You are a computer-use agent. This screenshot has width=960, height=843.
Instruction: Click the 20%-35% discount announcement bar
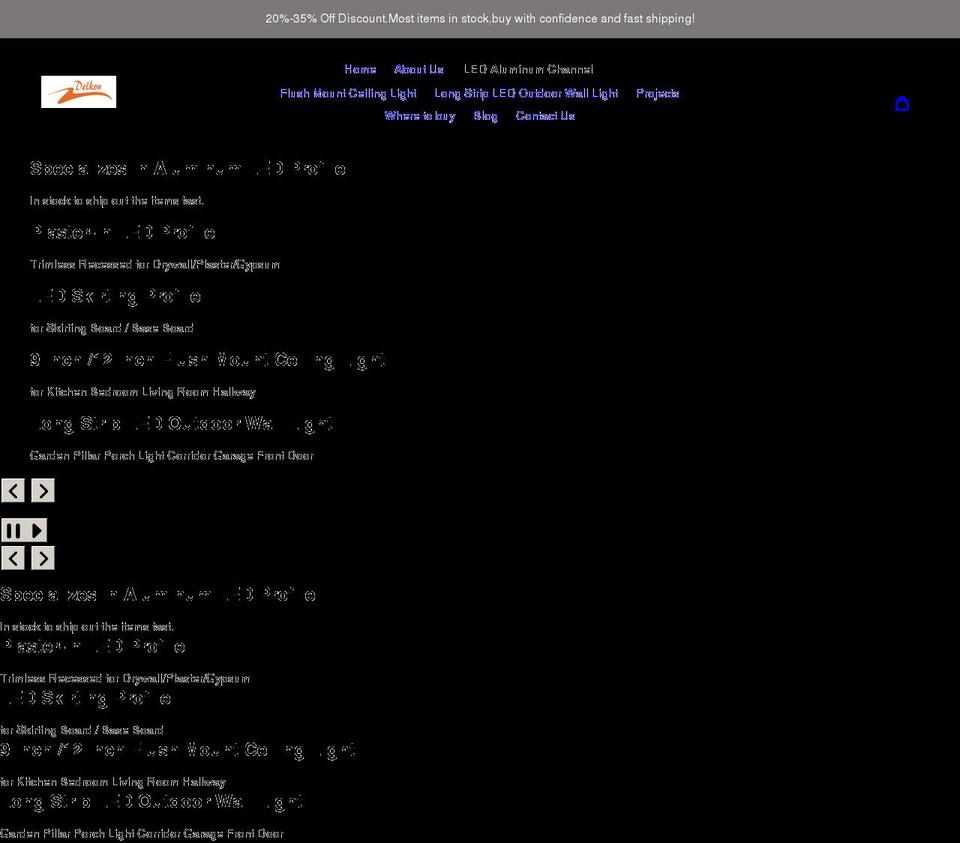click(480, 18)
